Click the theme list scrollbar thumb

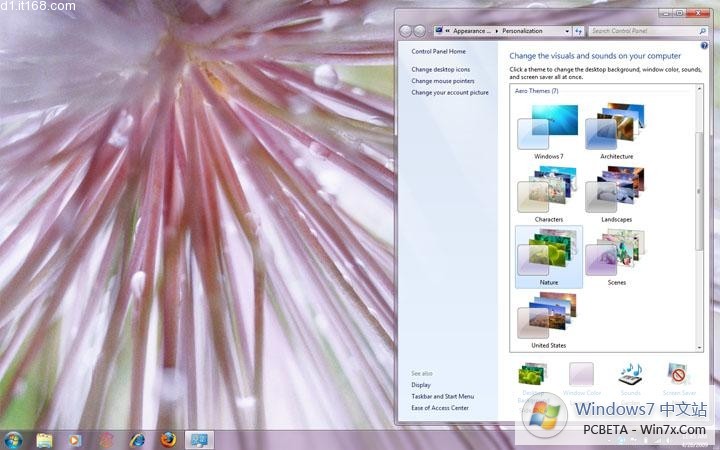click(x=700, y=191)
